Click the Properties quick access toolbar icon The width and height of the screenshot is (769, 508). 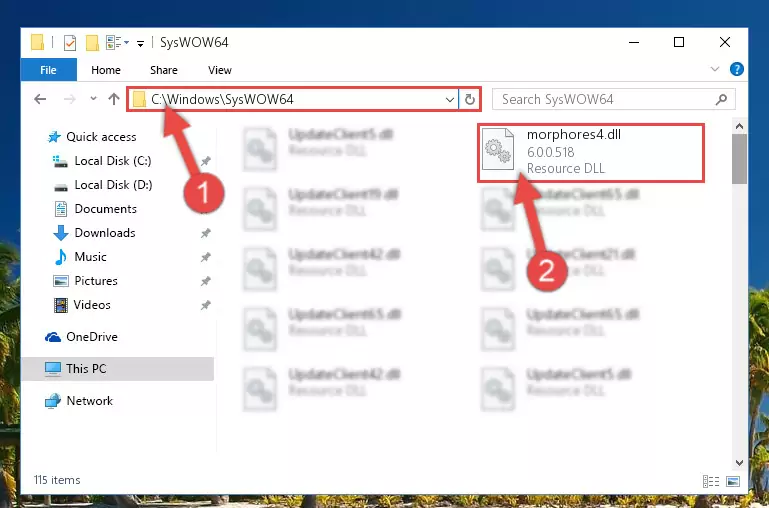point(70,43)
